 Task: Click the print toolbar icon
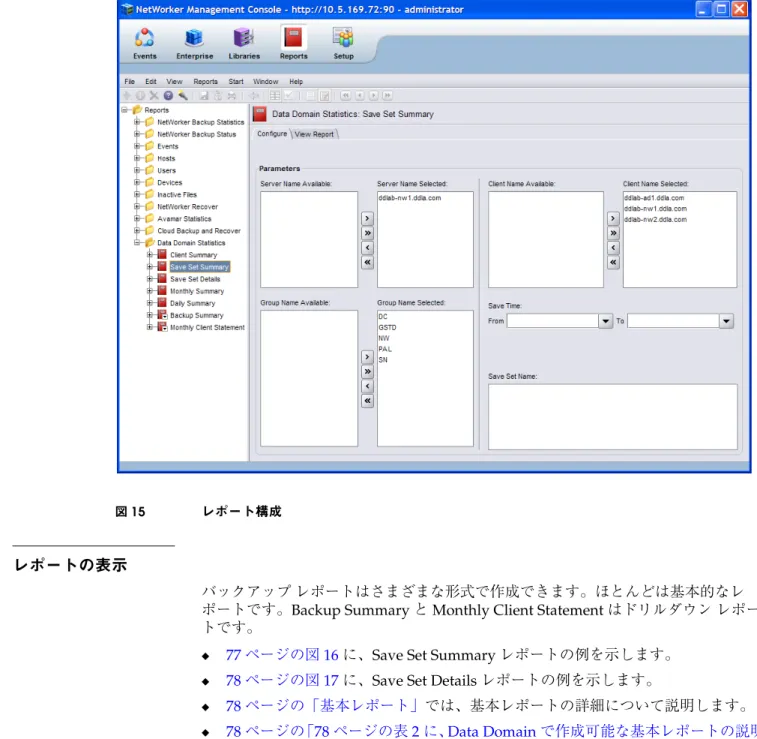[232, 96]
